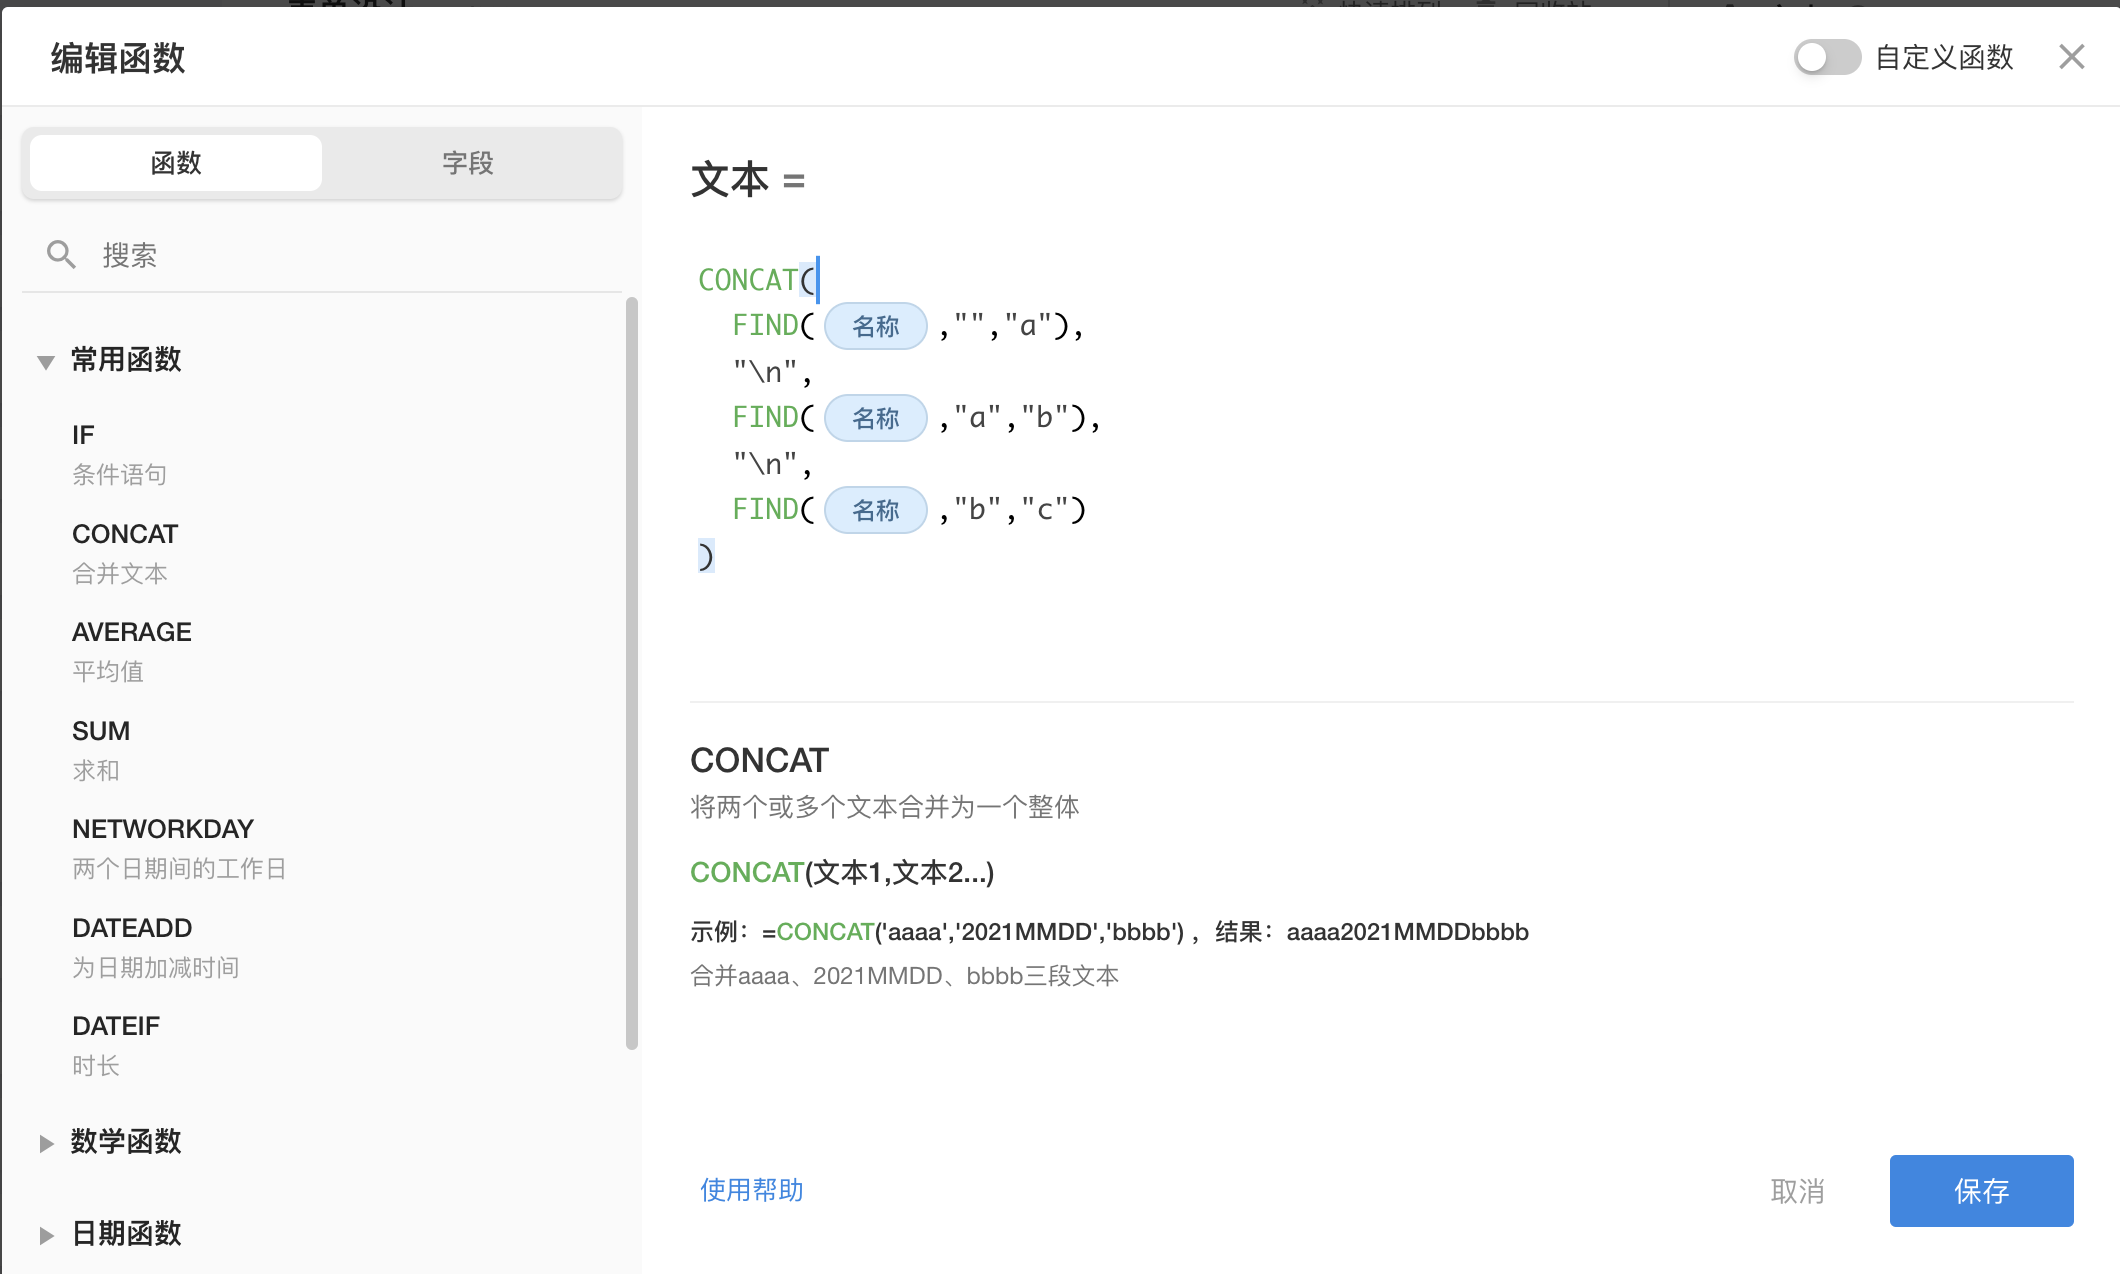The height and width of the screenshot is (1274, 2120).
Task: Expand the 日期函数 section
Action: pos(126,1234)
